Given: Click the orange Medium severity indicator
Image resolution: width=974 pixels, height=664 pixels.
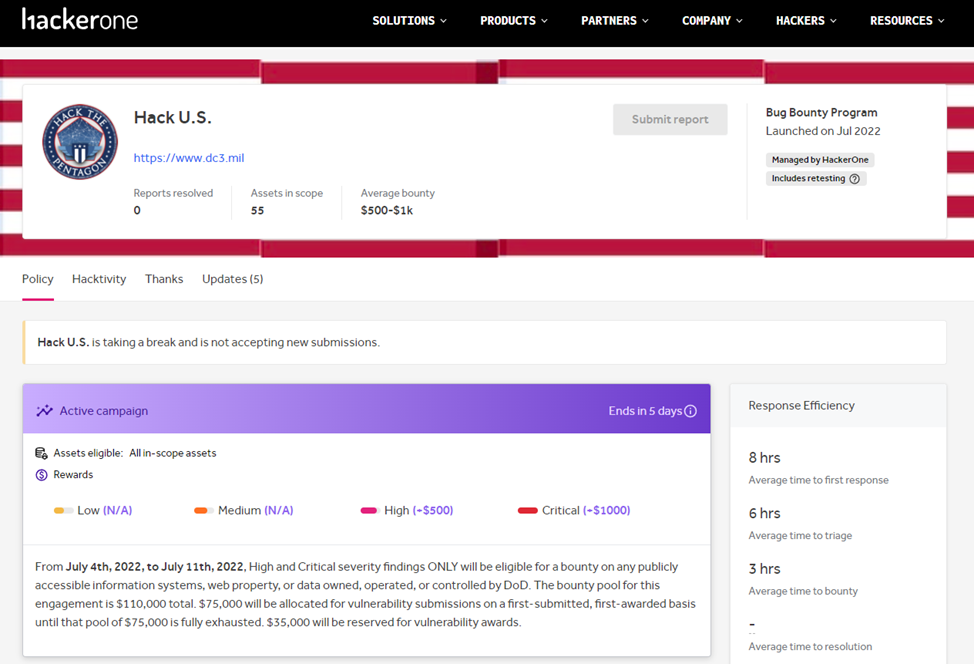Looking at the screenshot, I should tap(204, 511).
